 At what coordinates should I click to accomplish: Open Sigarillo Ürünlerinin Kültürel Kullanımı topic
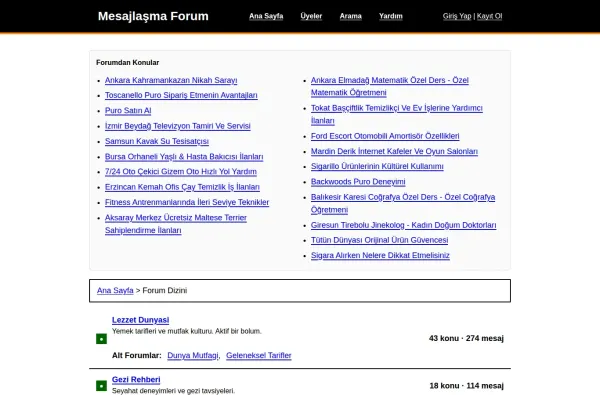tap(377, 166)
